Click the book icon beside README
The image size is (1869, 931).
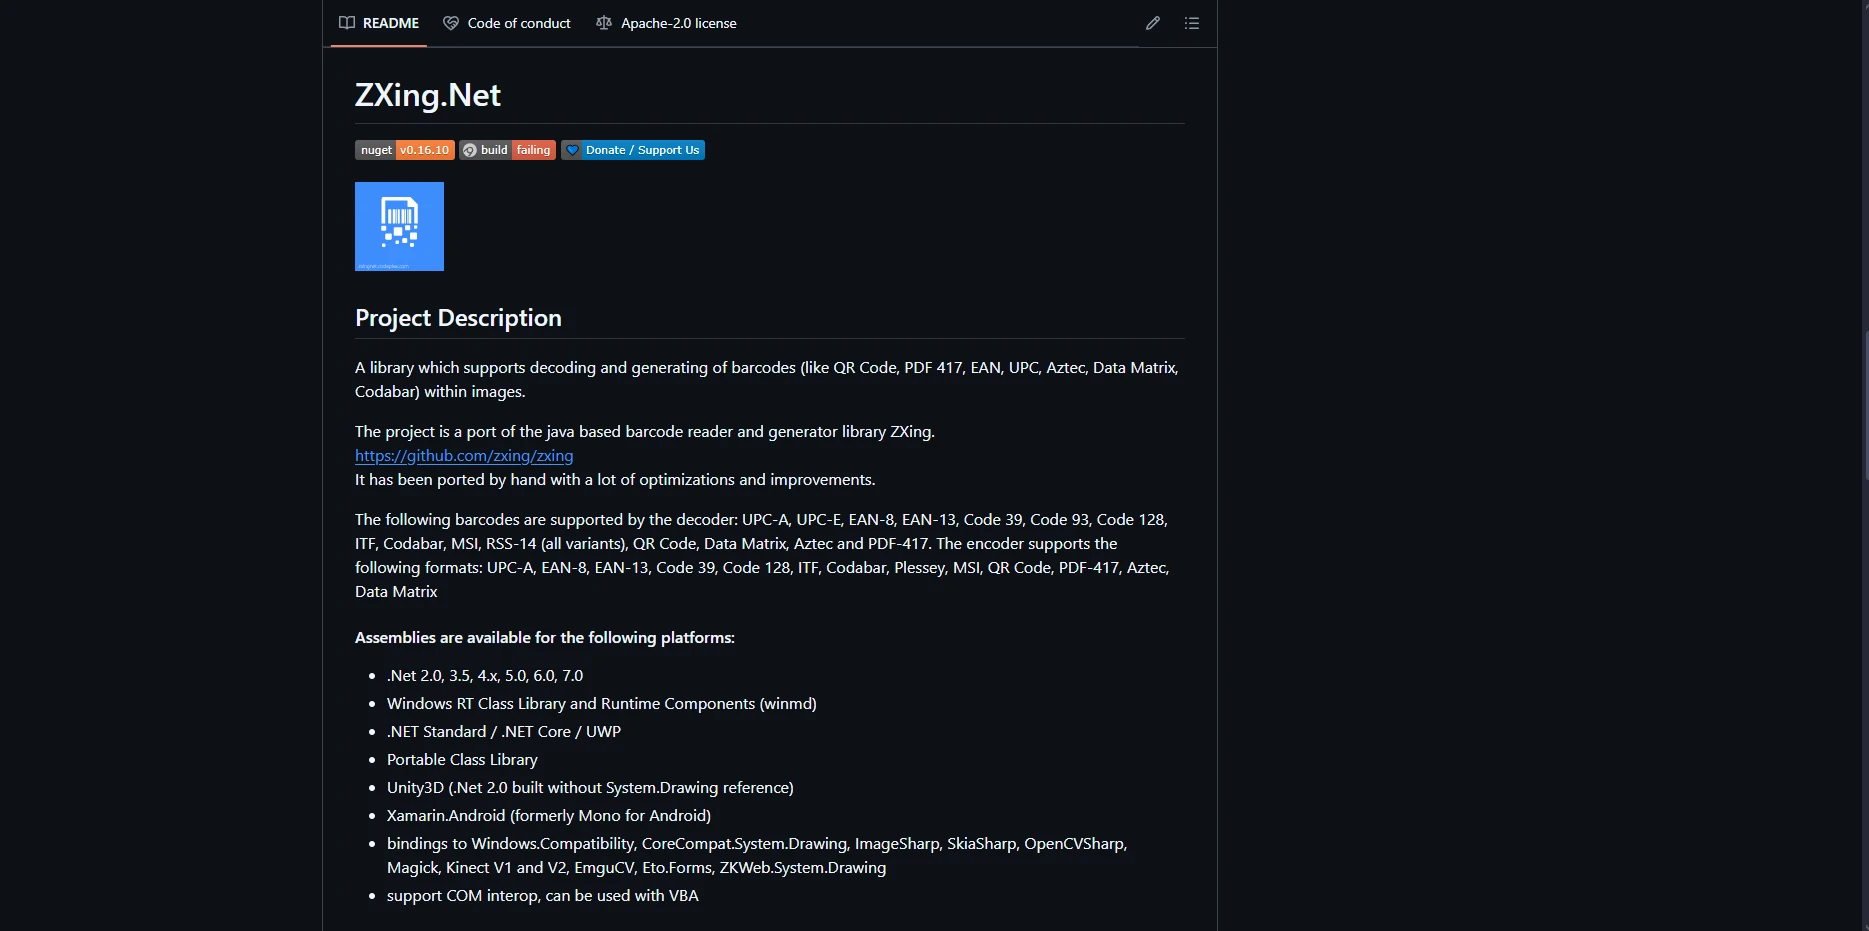[x=347, y=23]
